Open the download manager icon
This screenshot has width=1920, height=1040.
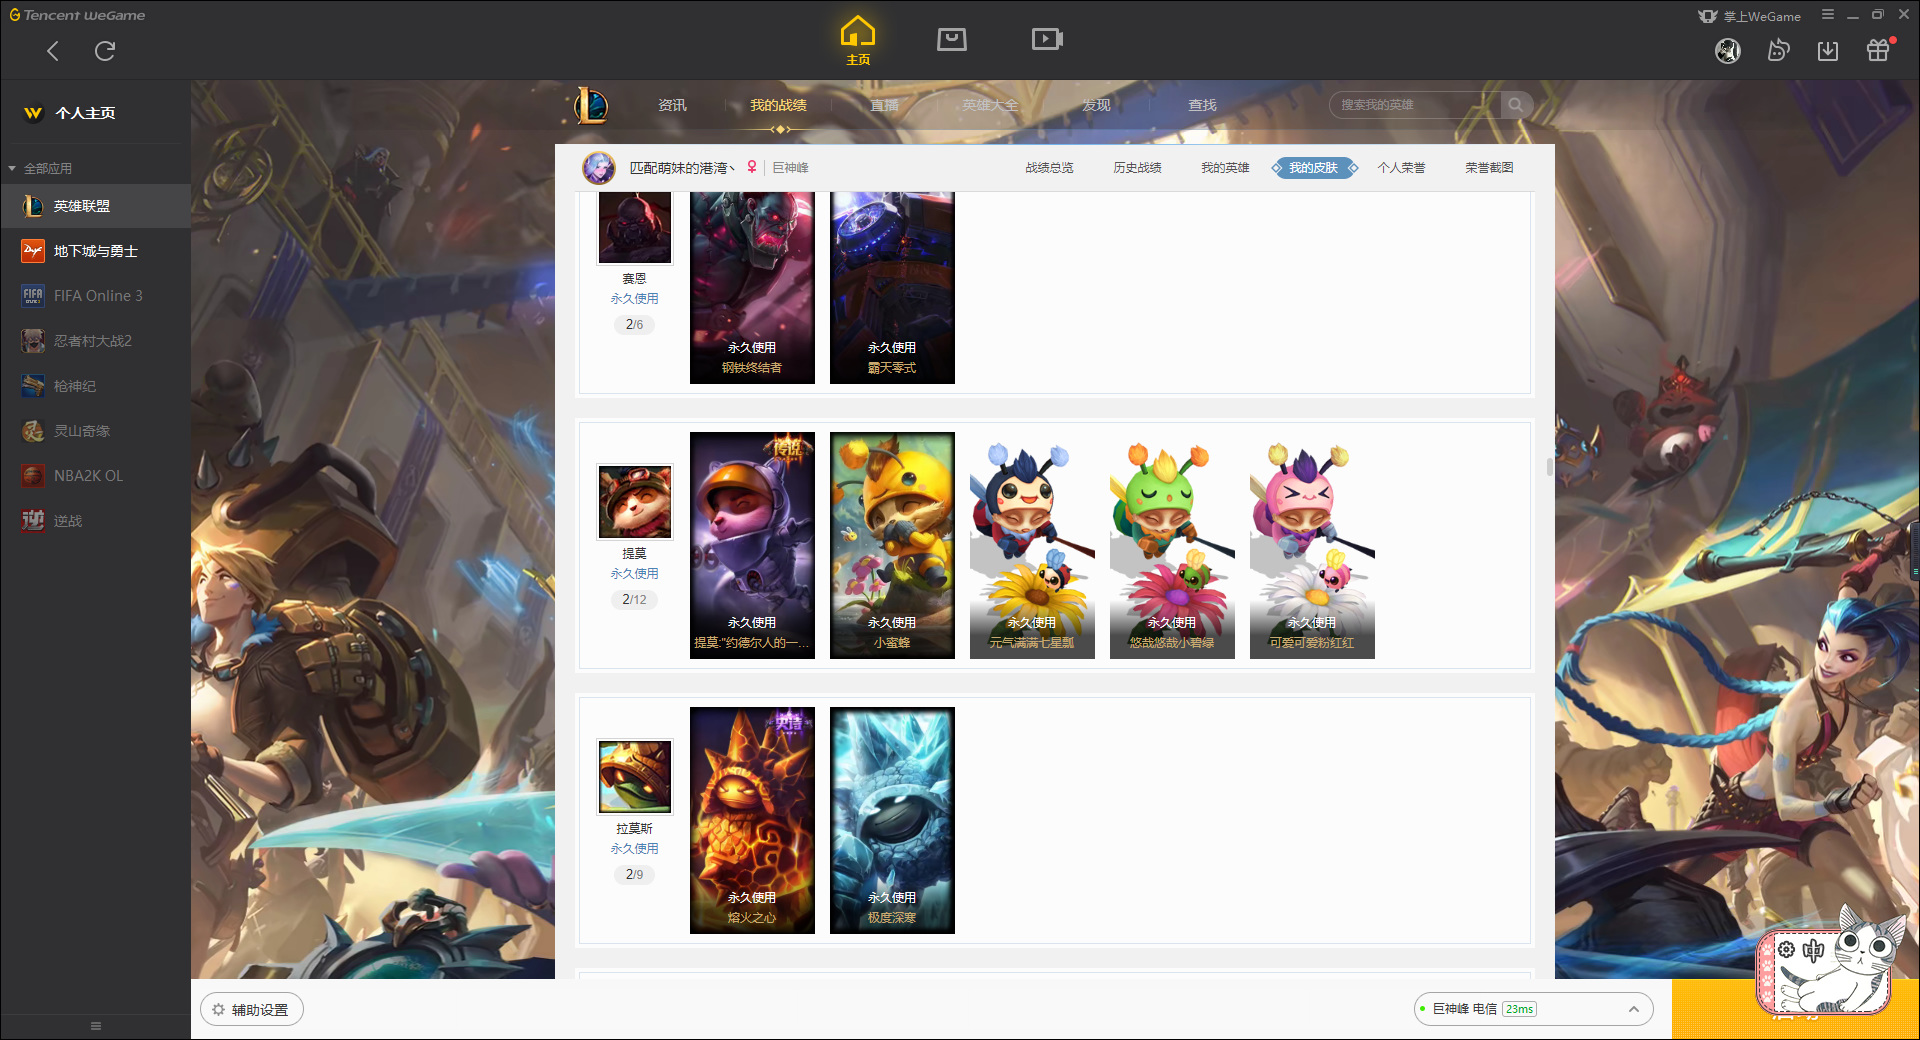tap(1828, 51)
